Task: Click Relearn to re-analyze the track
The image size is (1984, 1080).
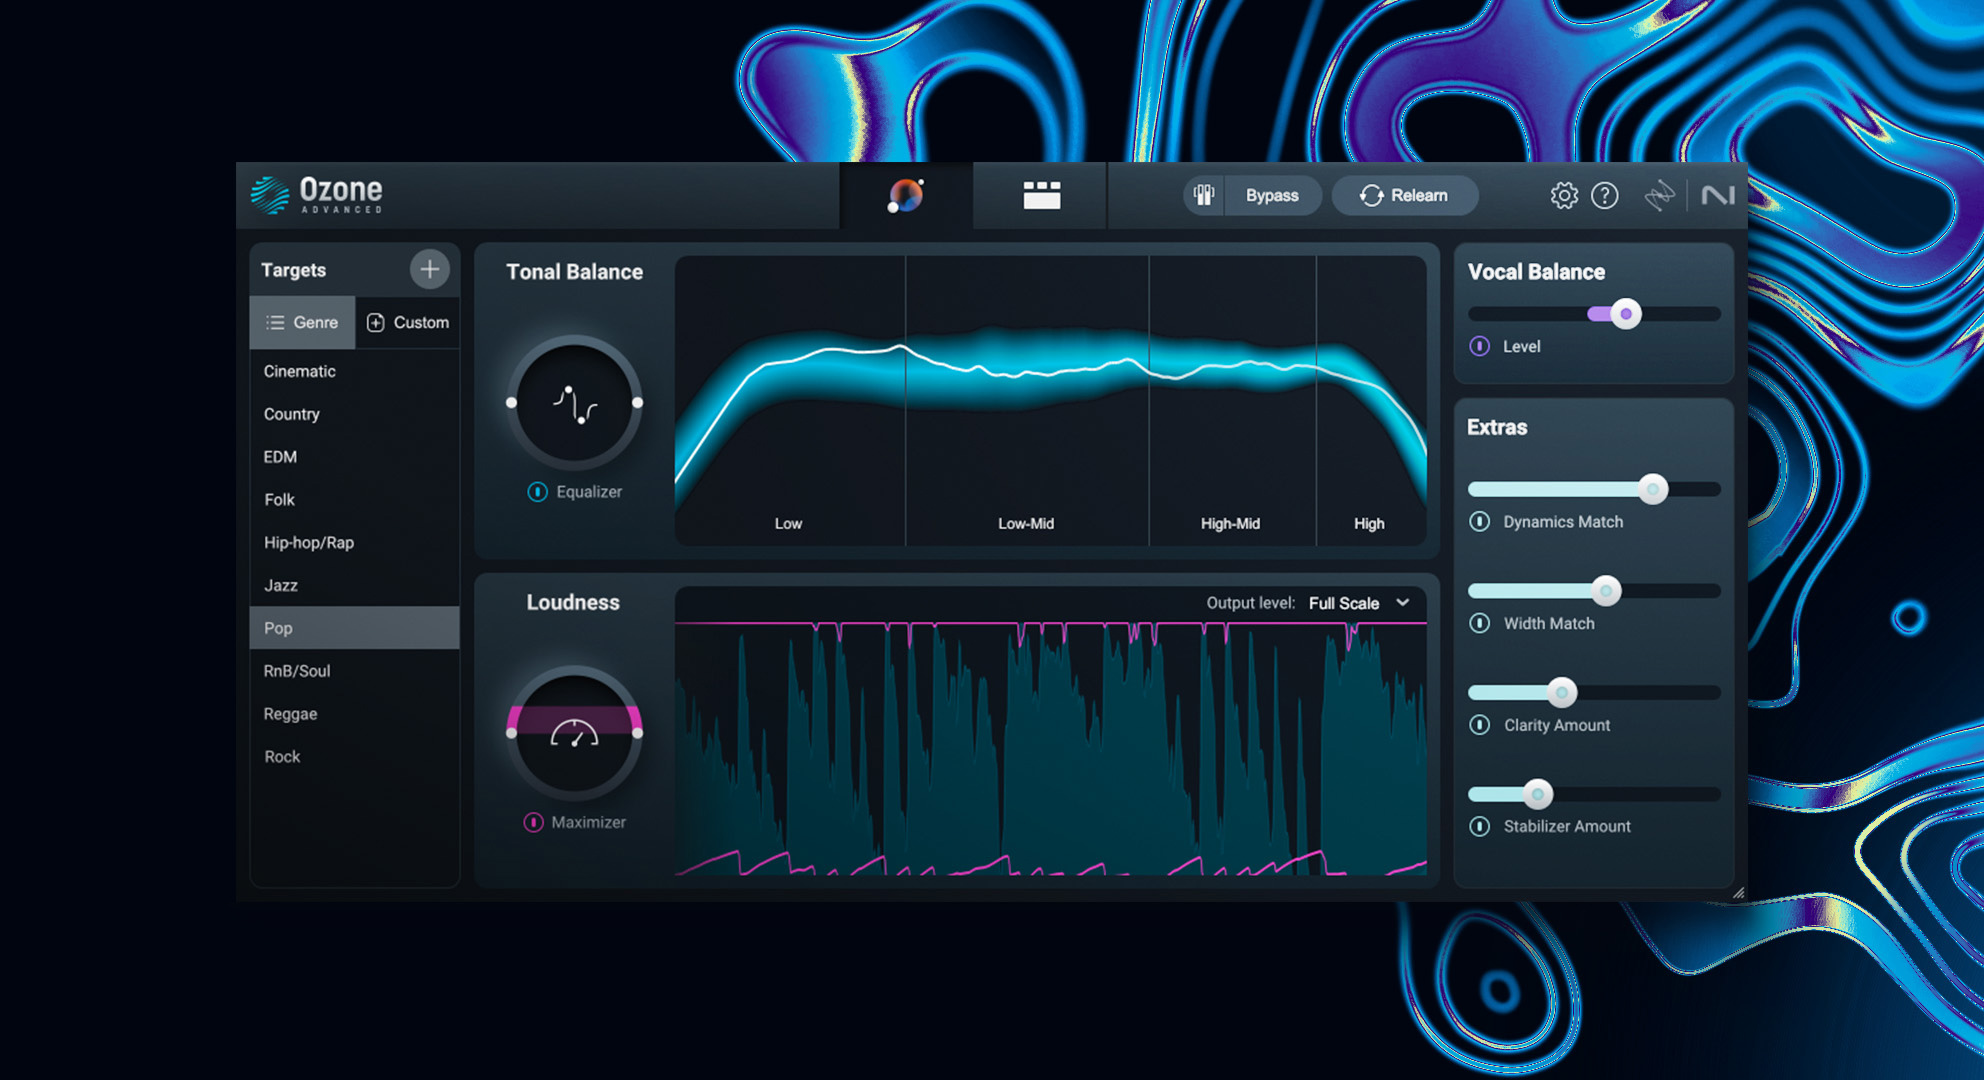Action: coord(1405,195)
